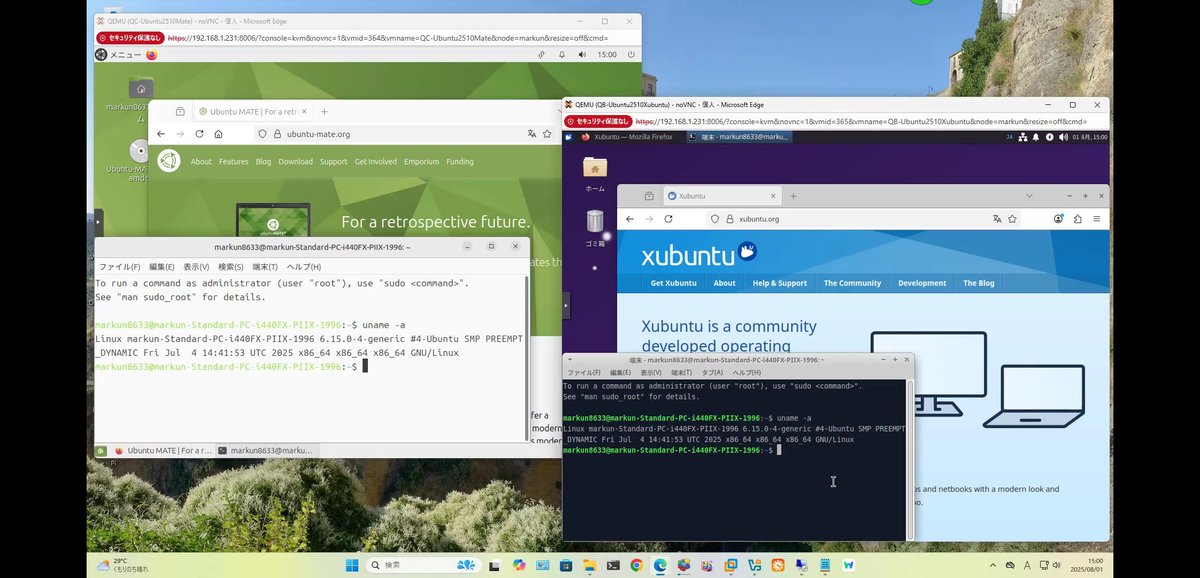Go back in the ubuntu-mate.org browser
Screen dimensions: 1200x578
tap(162, 134)
